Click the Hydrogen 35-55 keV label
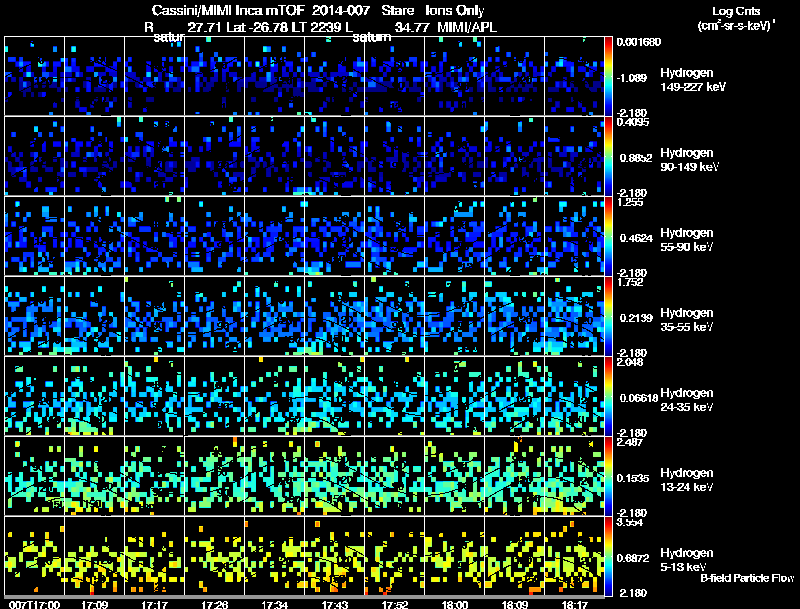Image resolution: width=800 pixels, height=609 pixels. click(x=687, y=320)
